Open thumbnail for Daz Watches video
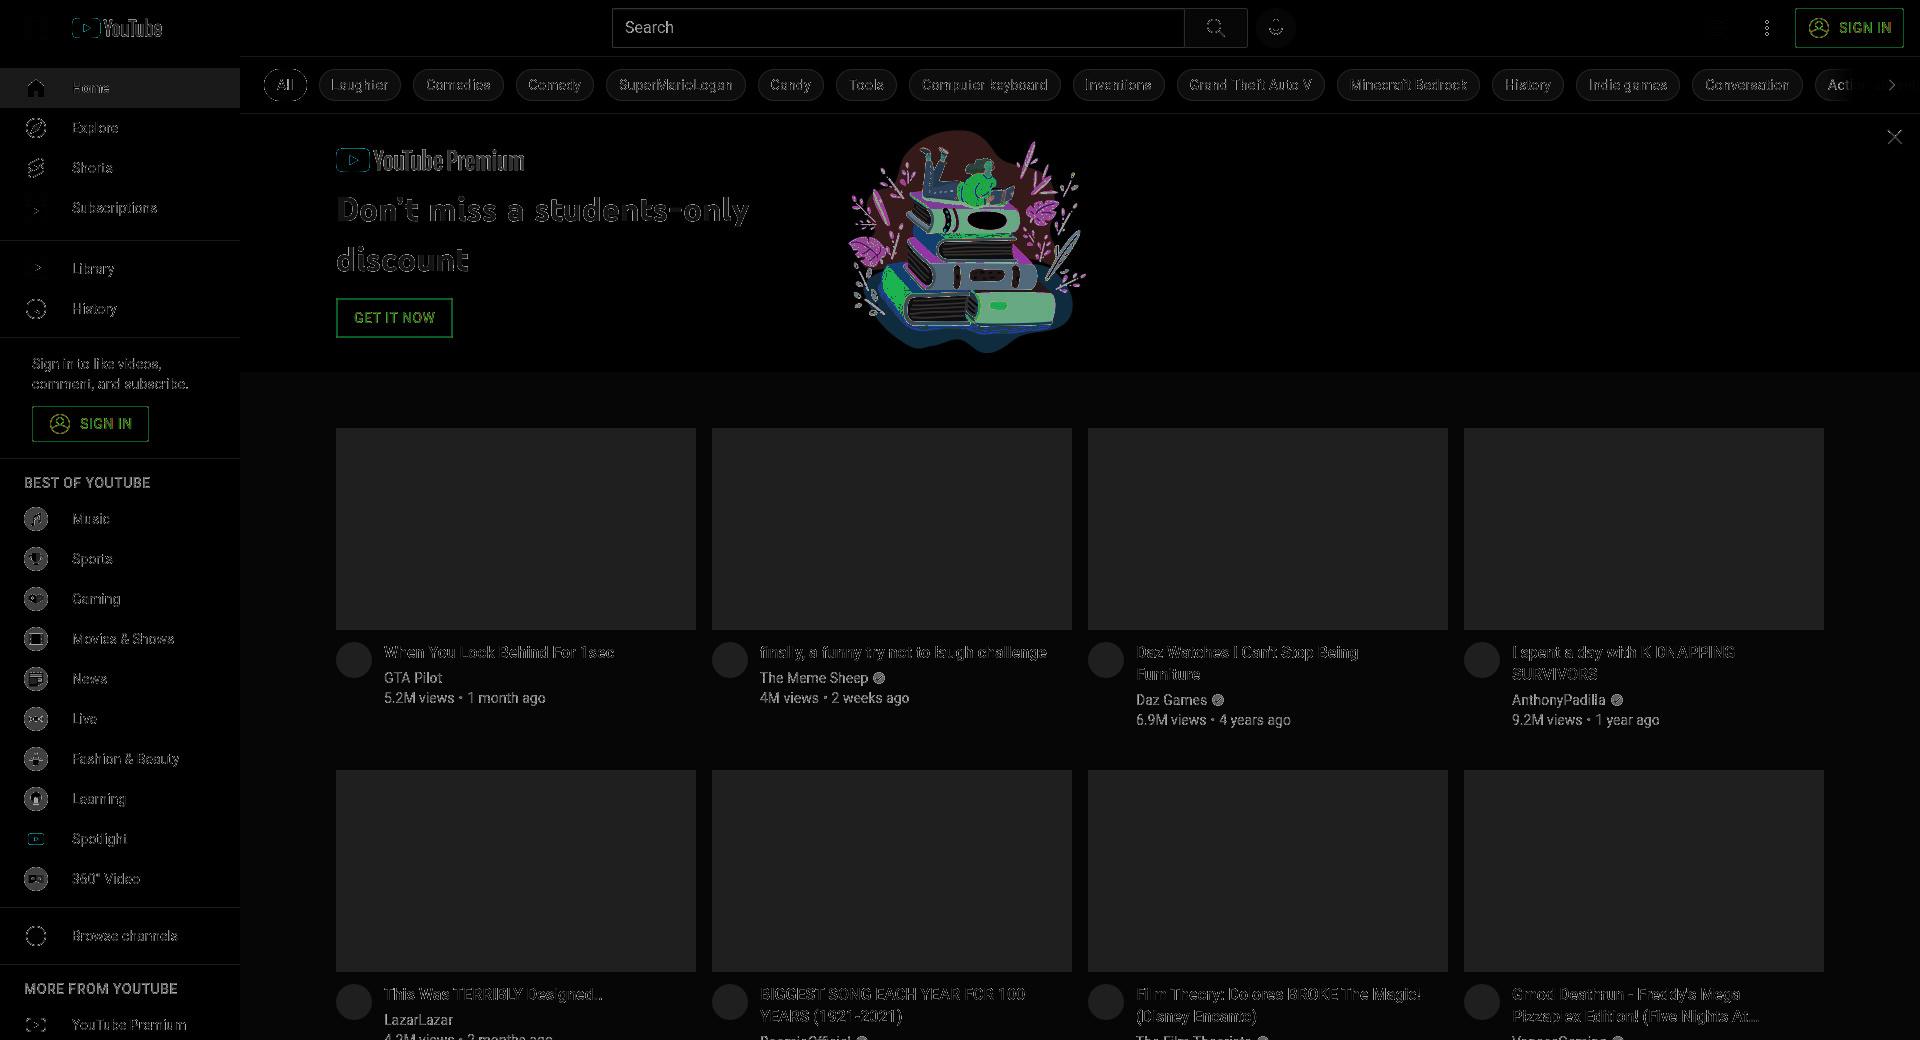 pyautogui.click(x=1268, y=529)
